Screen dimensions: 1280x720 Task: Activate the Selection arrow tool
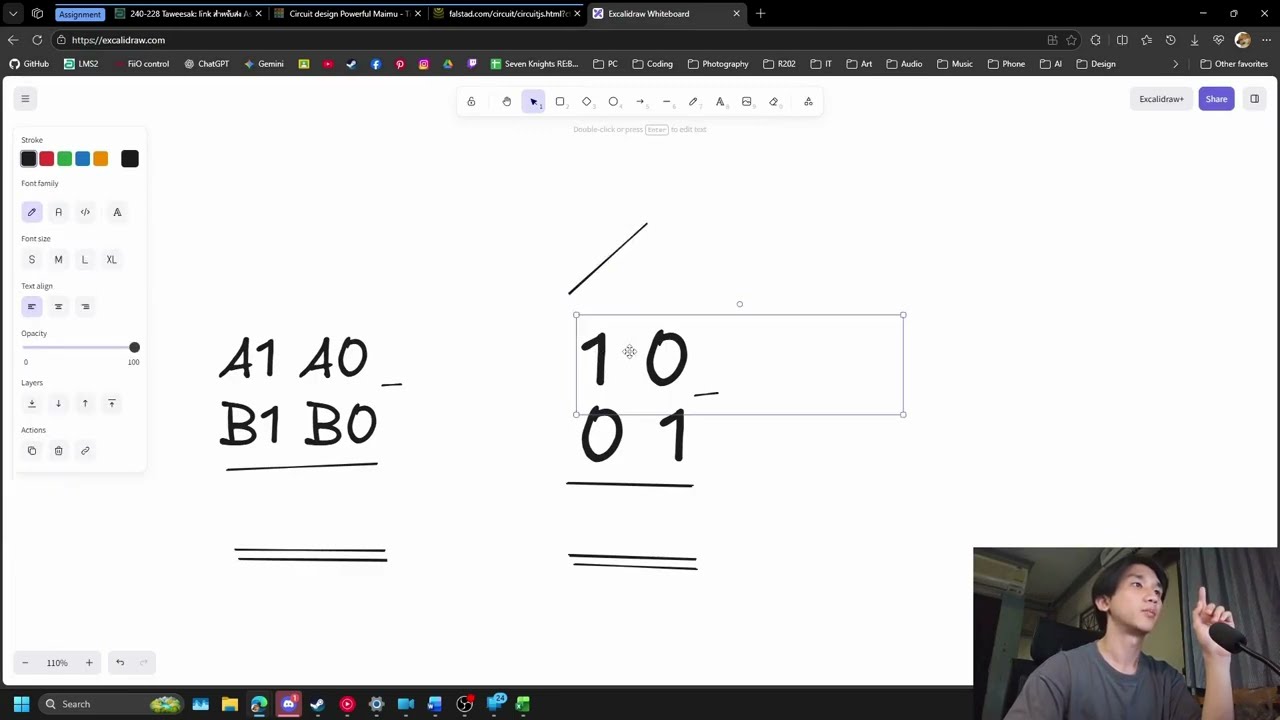533,101
